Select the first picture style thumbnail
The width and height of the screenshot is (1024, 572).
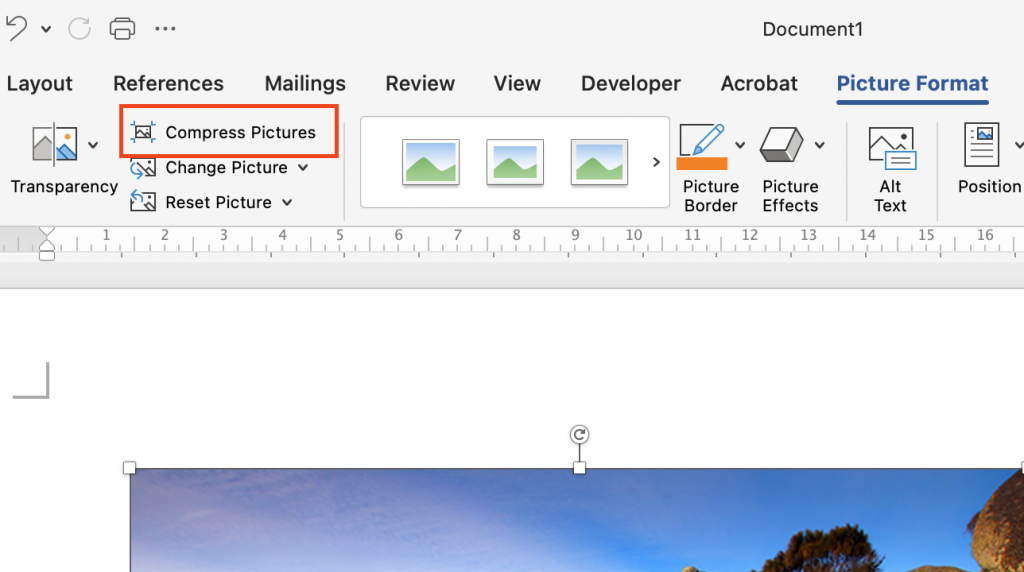[431, 162]
